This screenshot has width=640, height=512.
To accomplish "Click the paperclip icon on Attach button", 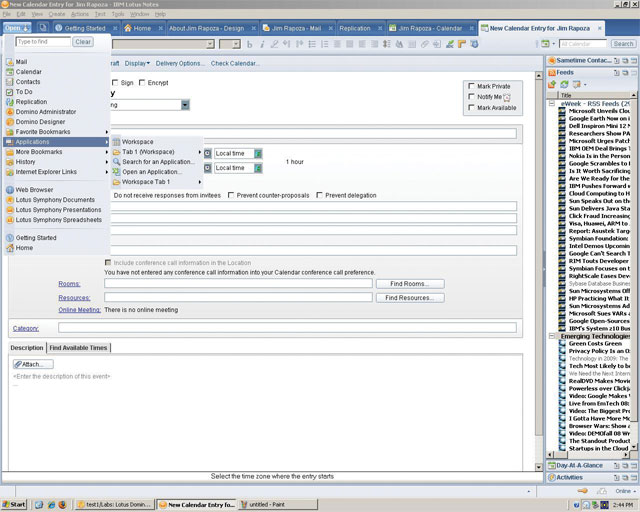I will (x=18, y=364).
